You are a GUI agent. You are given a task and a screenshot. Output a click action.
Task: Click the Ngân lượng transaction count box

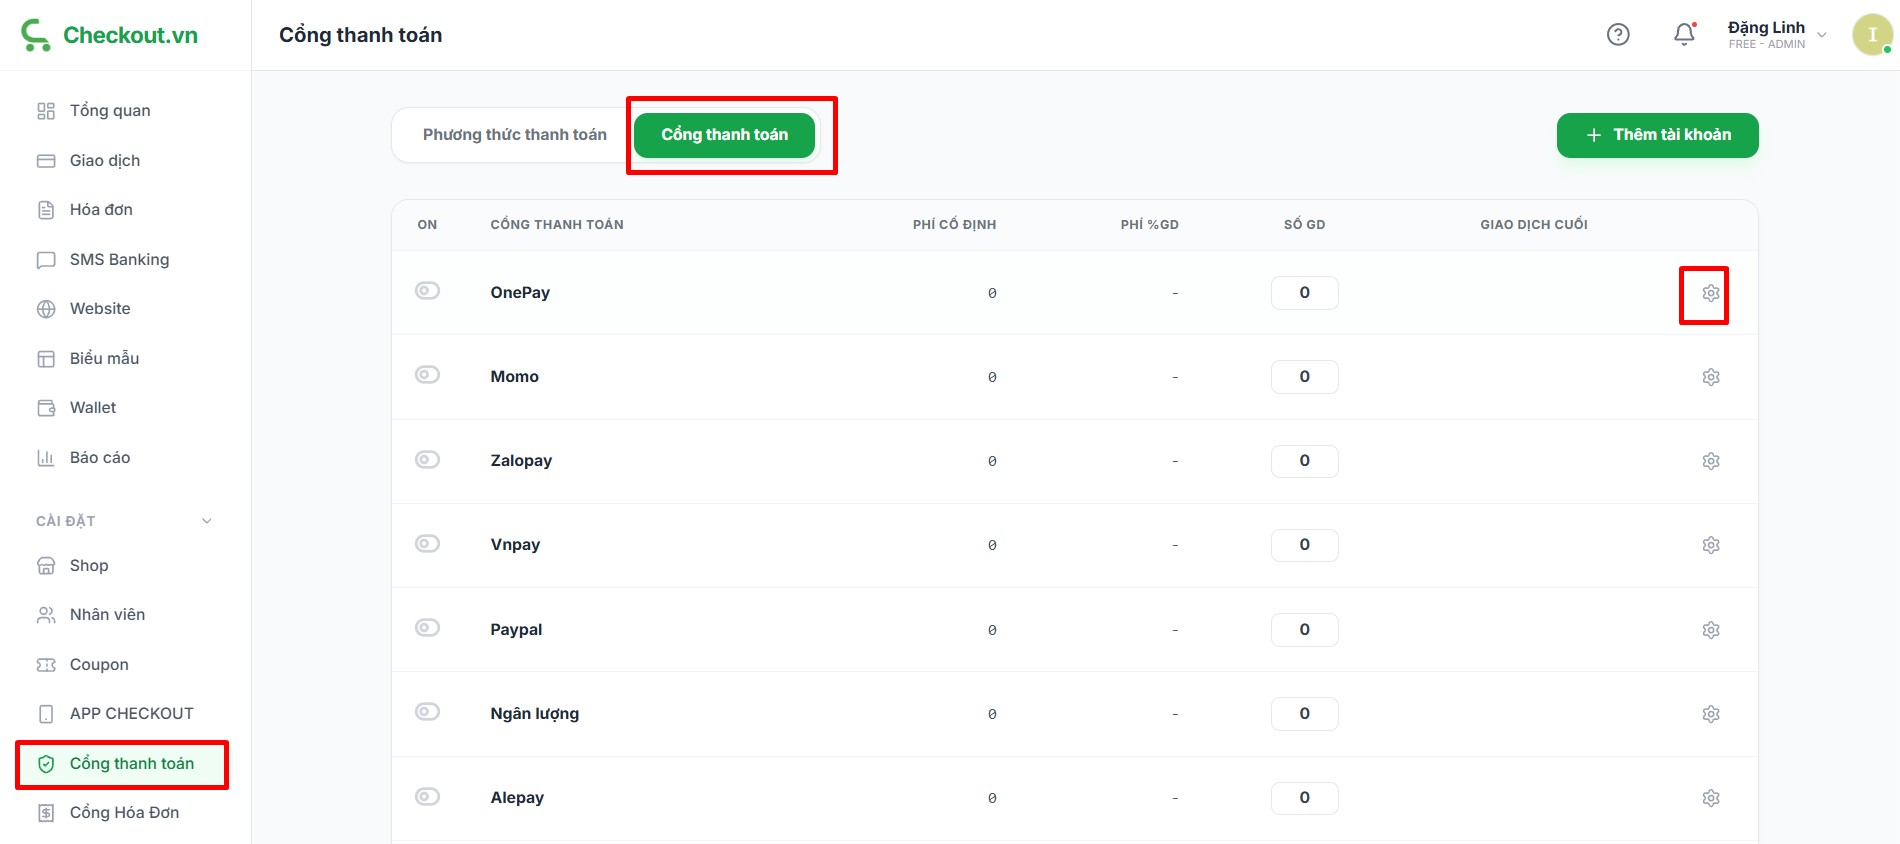[x=1304, y=714]
